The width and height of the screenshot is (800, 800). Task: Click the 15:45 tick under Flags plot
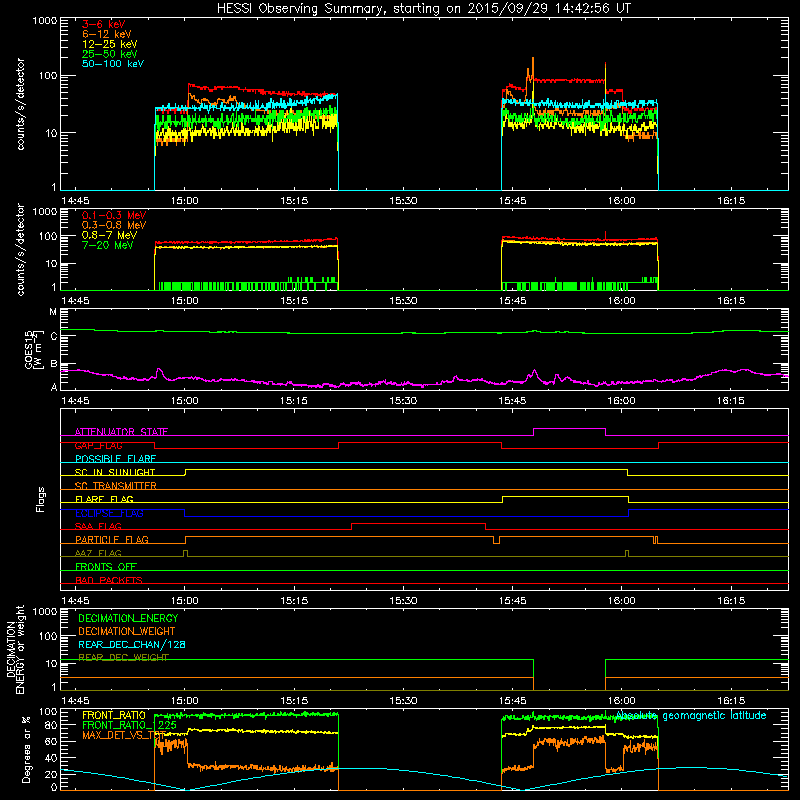(512, 601)
